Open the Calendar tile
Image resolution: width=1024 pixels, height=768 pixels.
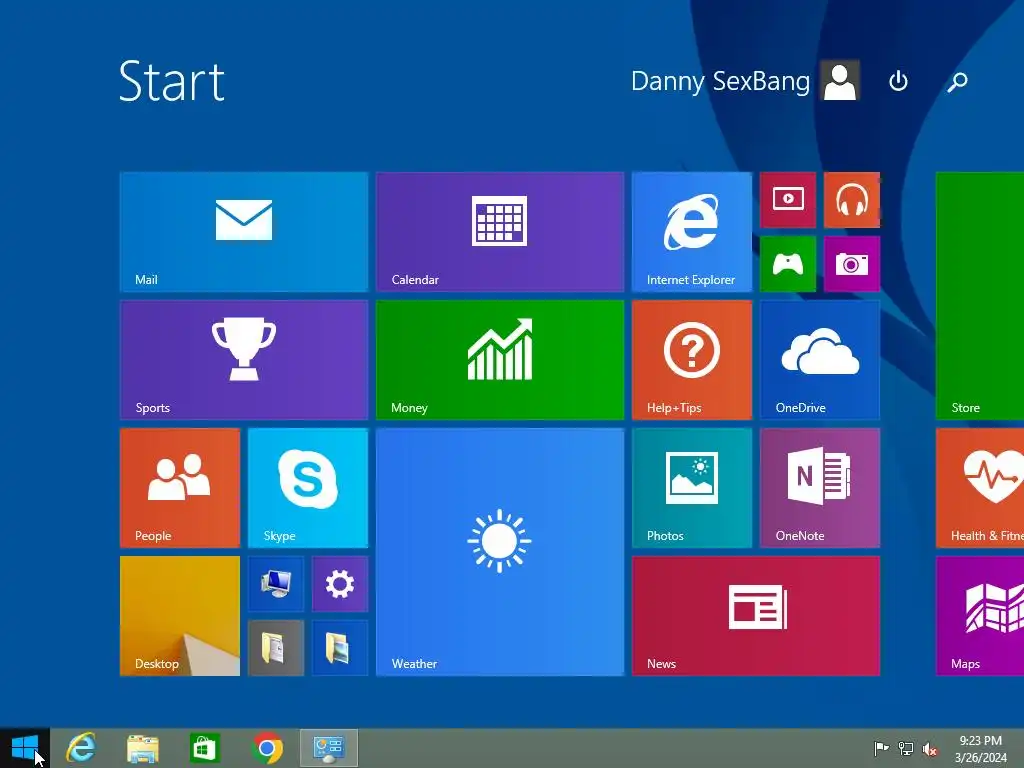point(500,232)
